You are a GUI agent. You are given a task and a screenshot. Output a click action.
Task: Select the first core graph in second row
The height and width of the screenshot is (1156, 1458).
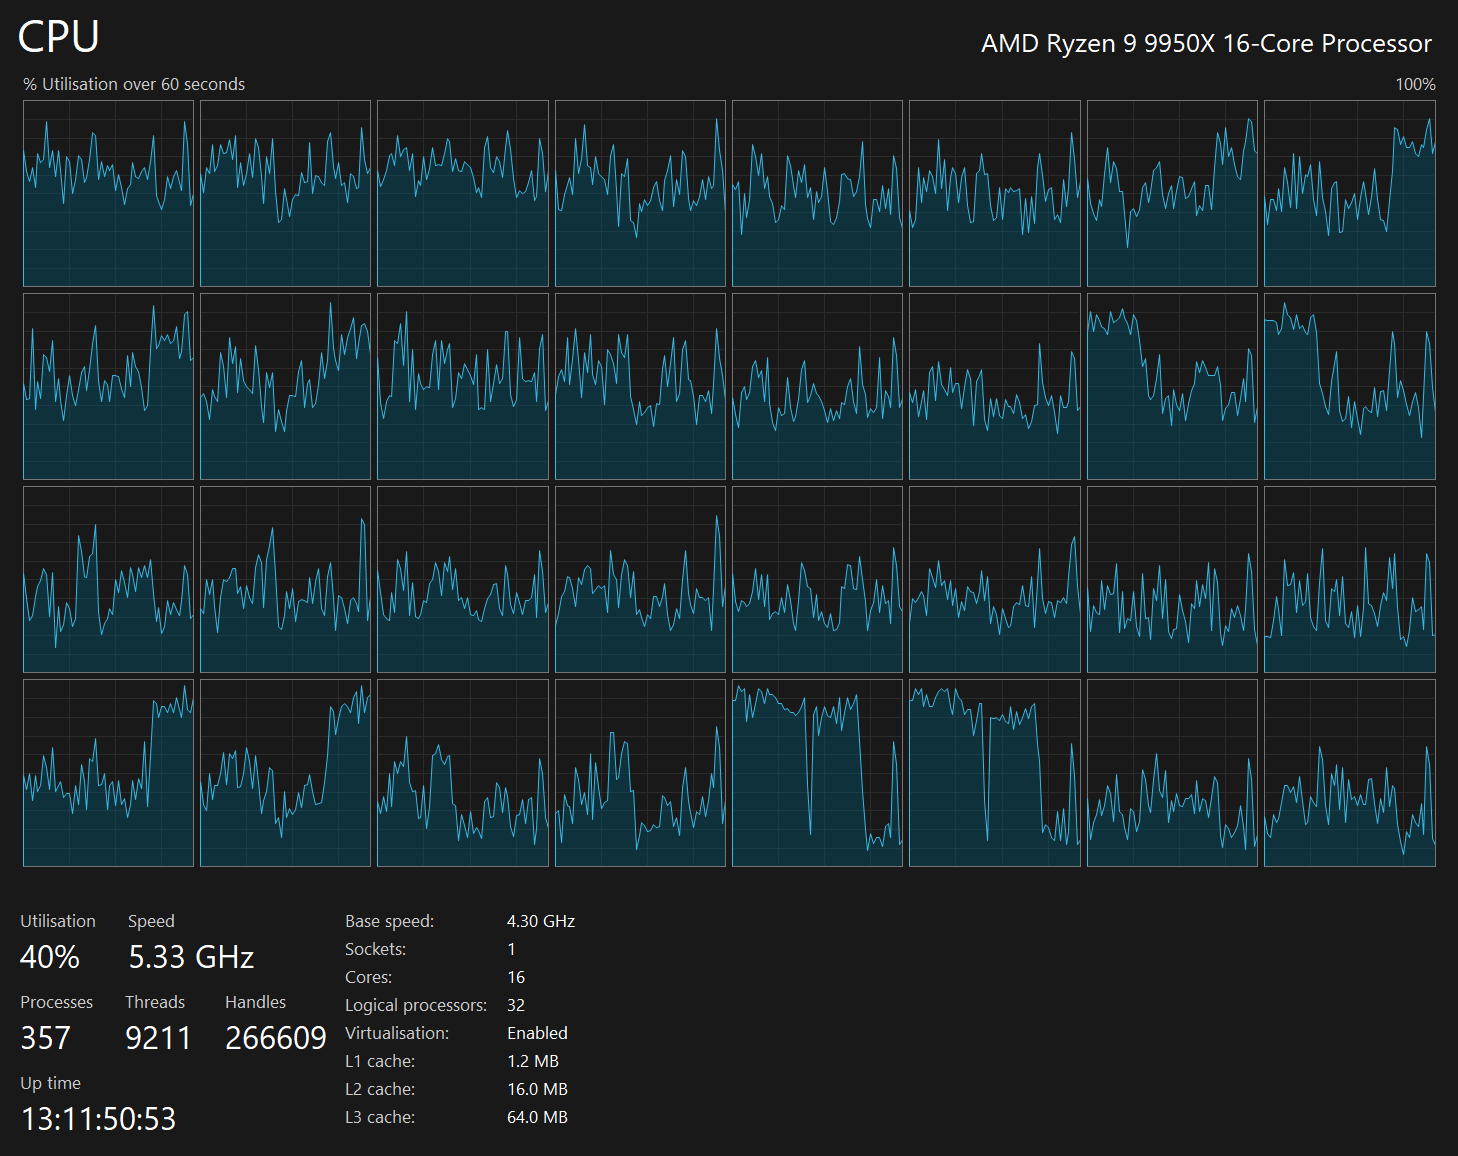pyautogui.click(x=108, y=386)
